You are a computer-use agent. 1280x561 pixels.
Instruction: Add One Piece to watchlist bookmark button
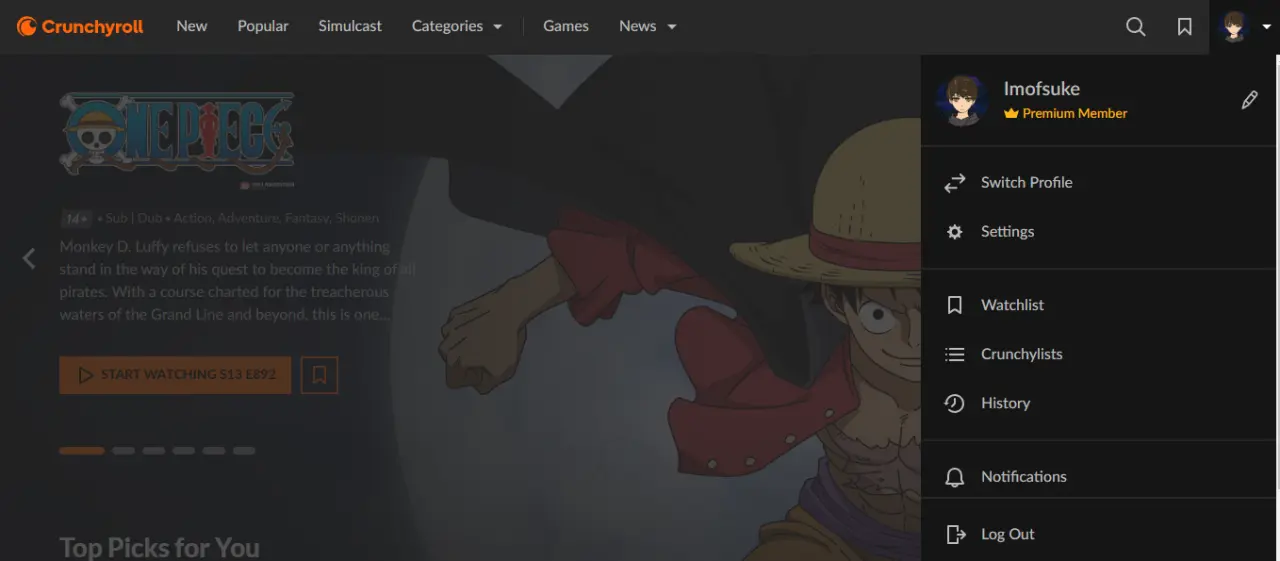320,375
